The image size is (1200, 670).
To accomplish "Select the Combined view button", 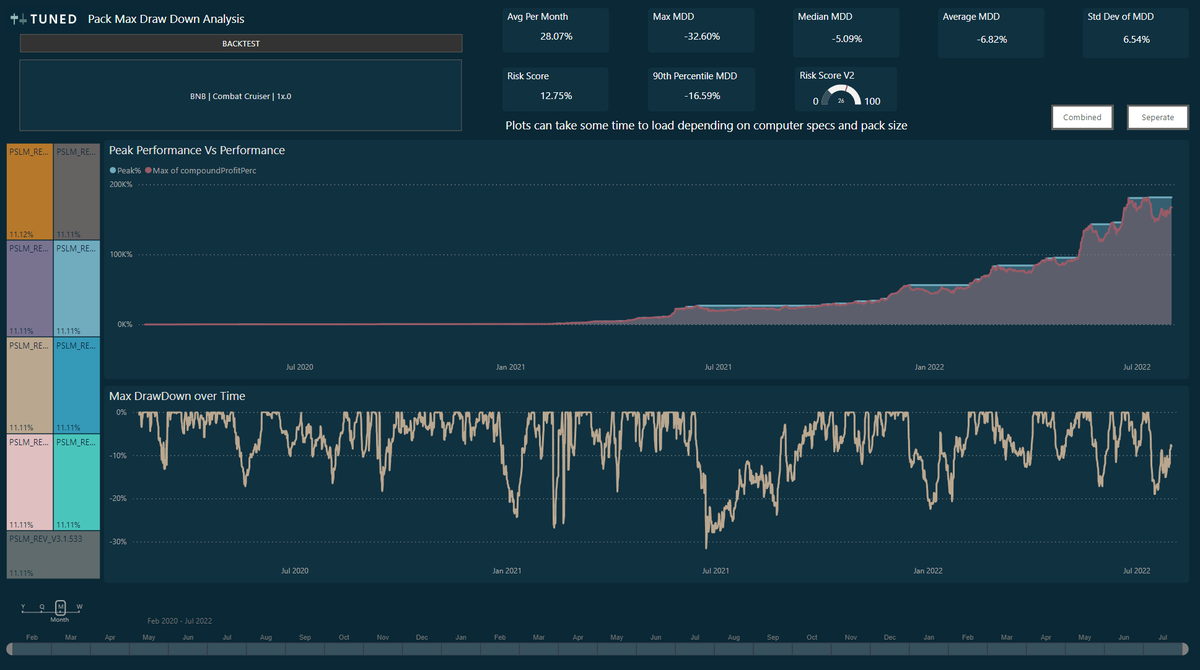I will pyautogui.click(x=1082, y=117).
